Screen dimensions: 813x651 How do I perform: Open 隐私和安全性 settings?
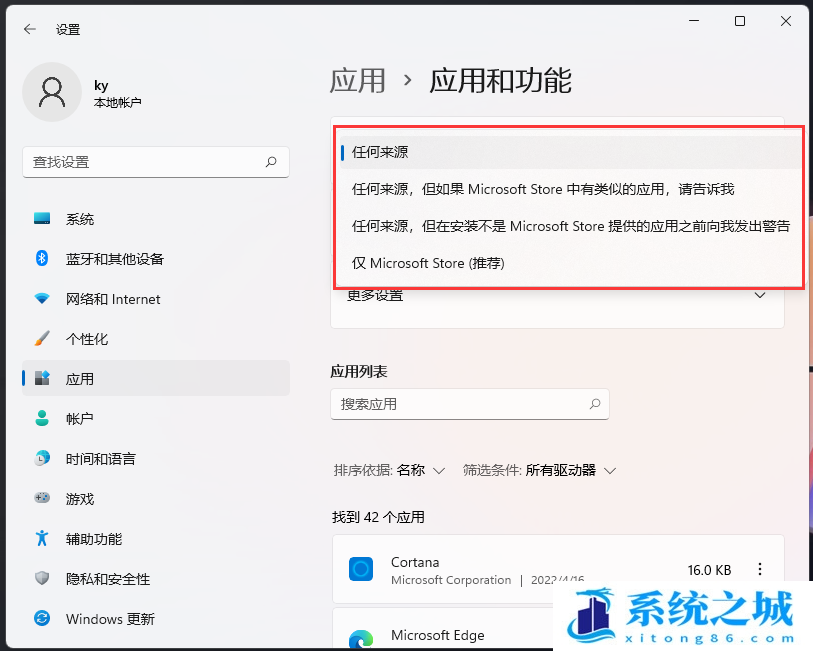point(107,579)
